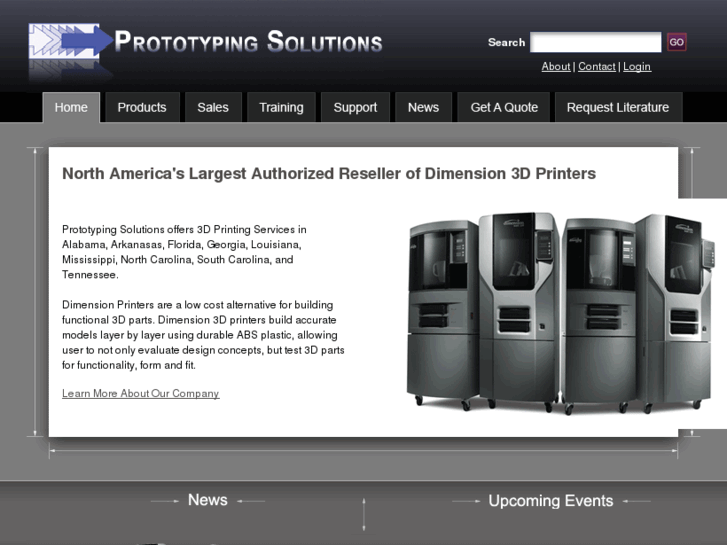The width and height of the screenshot is (727, 545).
Task: Follow Learn More About Our Company link
Action: click(140, 393)
